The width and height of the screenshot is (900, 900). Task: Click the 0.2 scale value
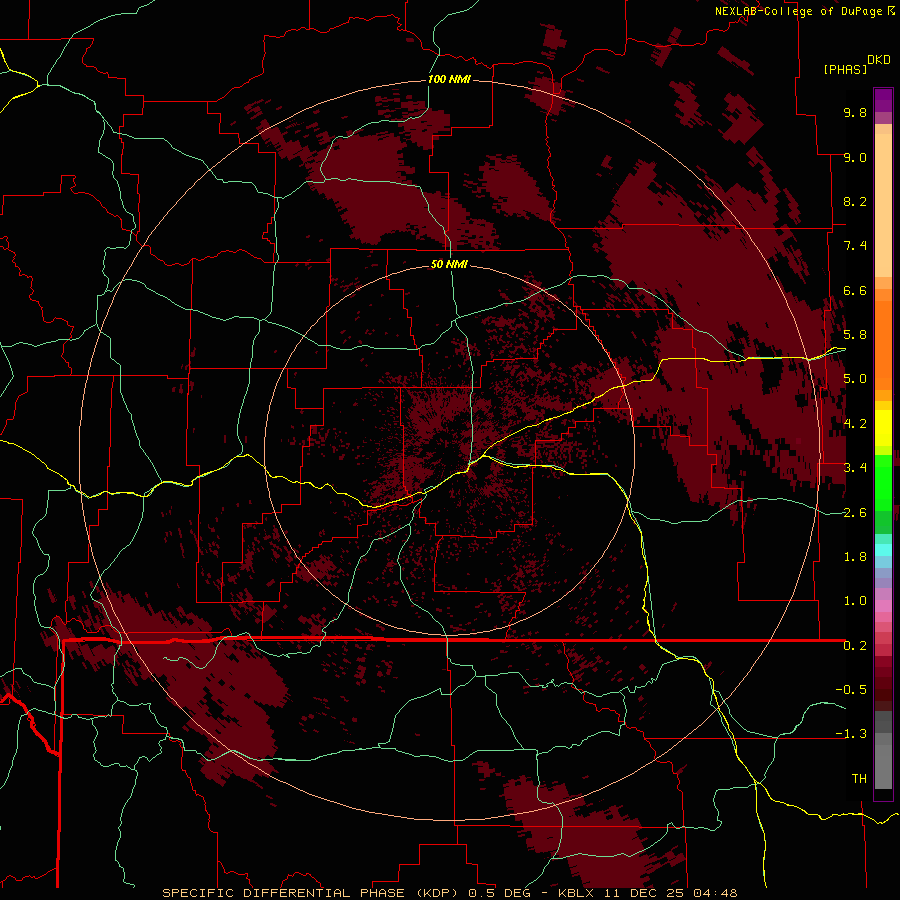855,646
